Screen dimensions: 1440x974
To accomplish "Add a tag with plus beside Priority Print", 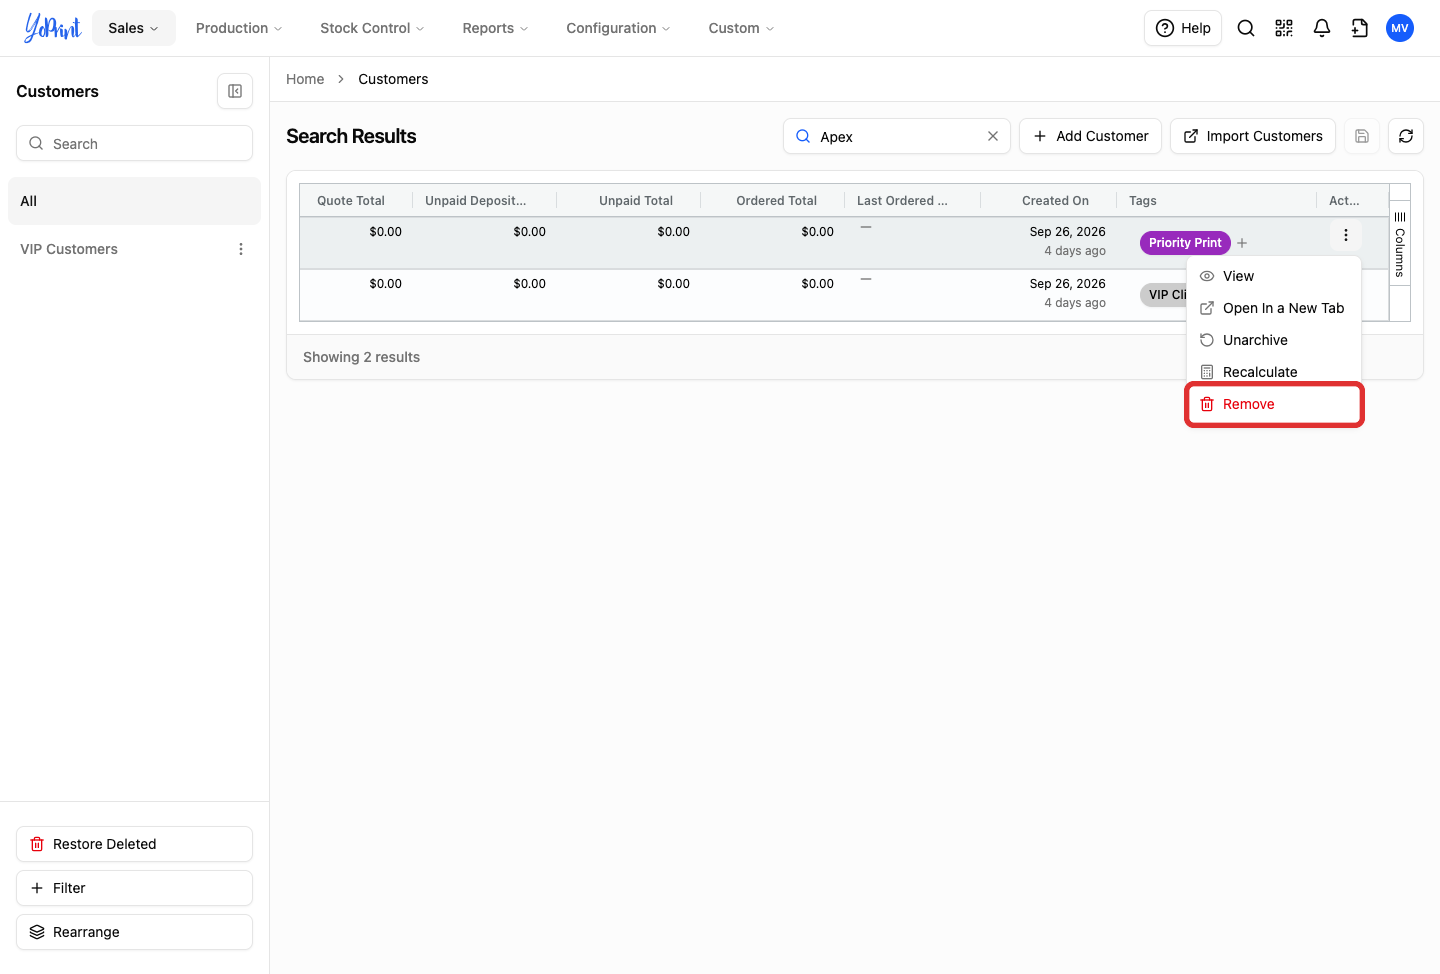I will pos(1242,243).
